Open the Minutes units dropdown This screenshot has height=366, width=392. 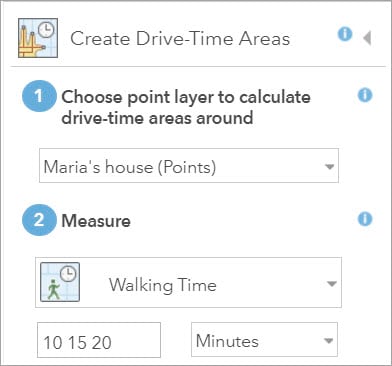coord(264,340)
